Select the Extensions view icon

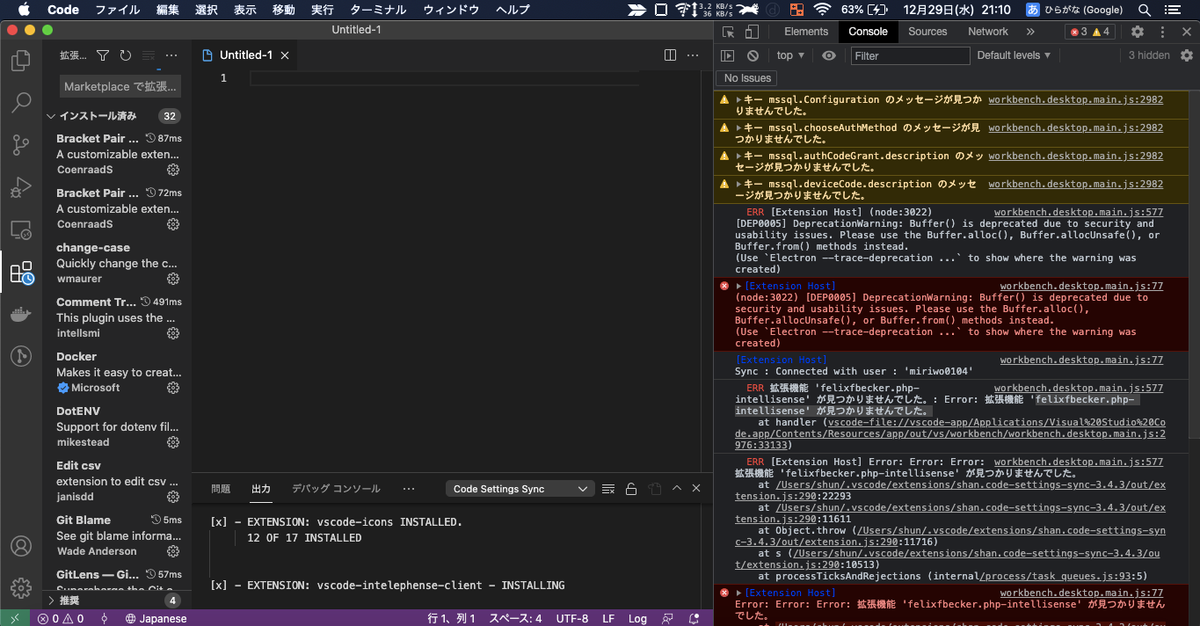(x=20, y=272)
